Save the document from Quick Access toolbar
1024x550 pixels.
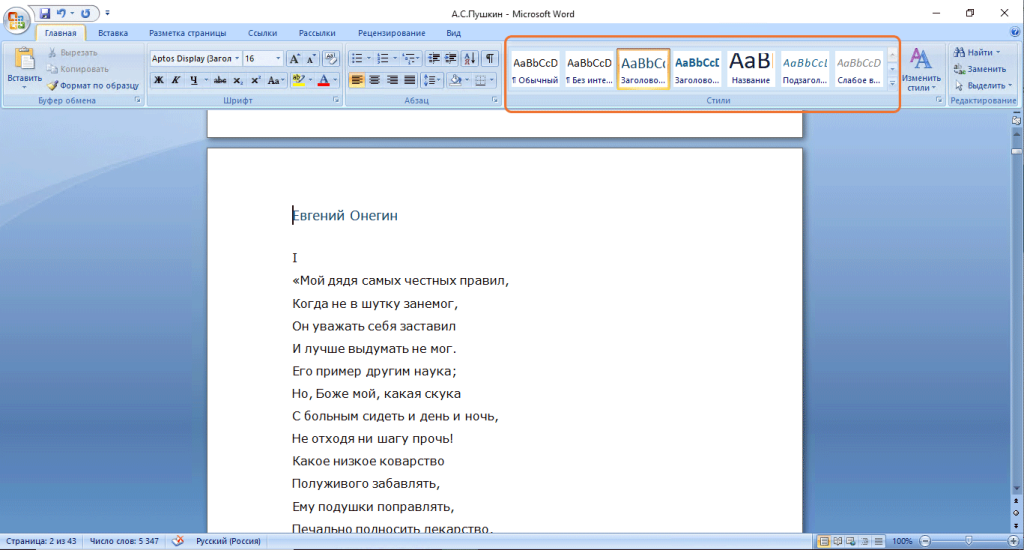click(44, 13)
